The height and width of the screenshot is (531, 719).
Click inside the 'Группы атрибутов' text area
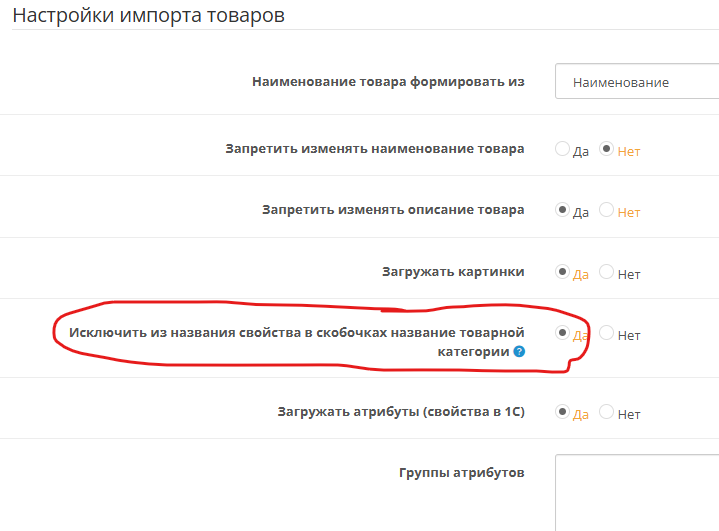(637, 493)
